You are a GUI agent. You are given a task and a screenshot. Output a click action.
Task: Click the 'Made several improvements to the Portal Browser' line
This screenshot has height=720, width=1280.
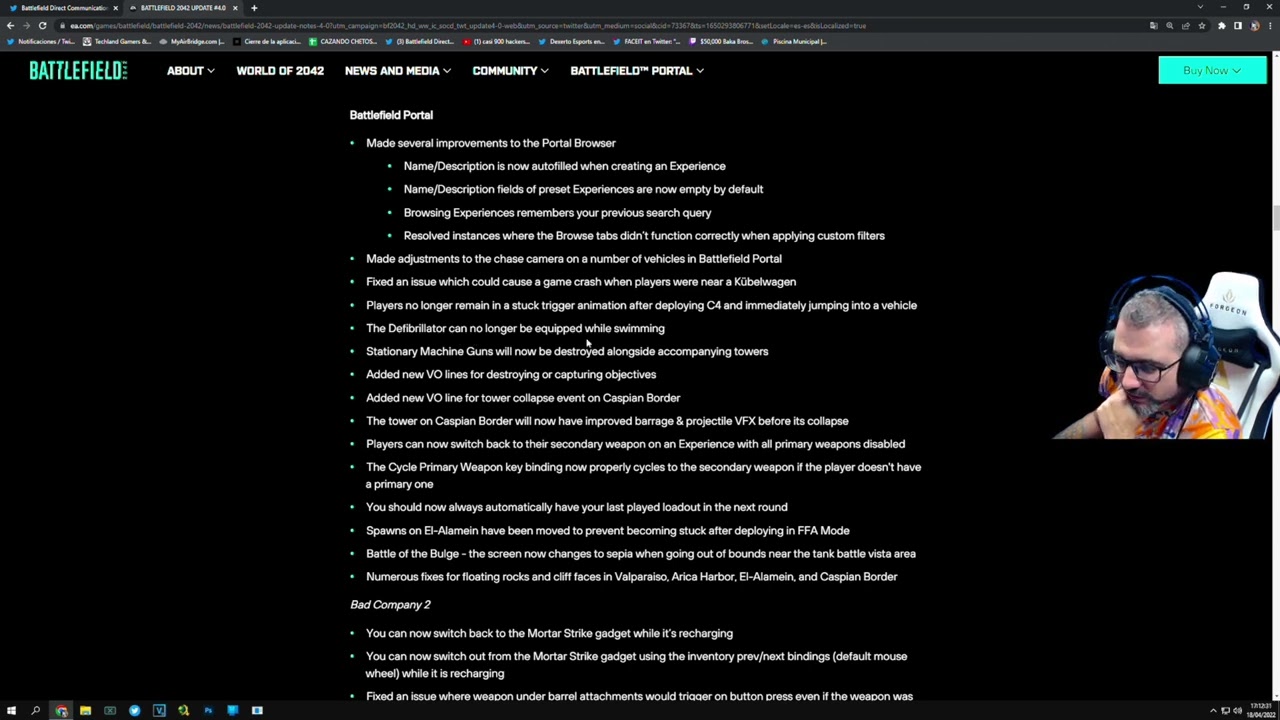[x=491, y=143]
